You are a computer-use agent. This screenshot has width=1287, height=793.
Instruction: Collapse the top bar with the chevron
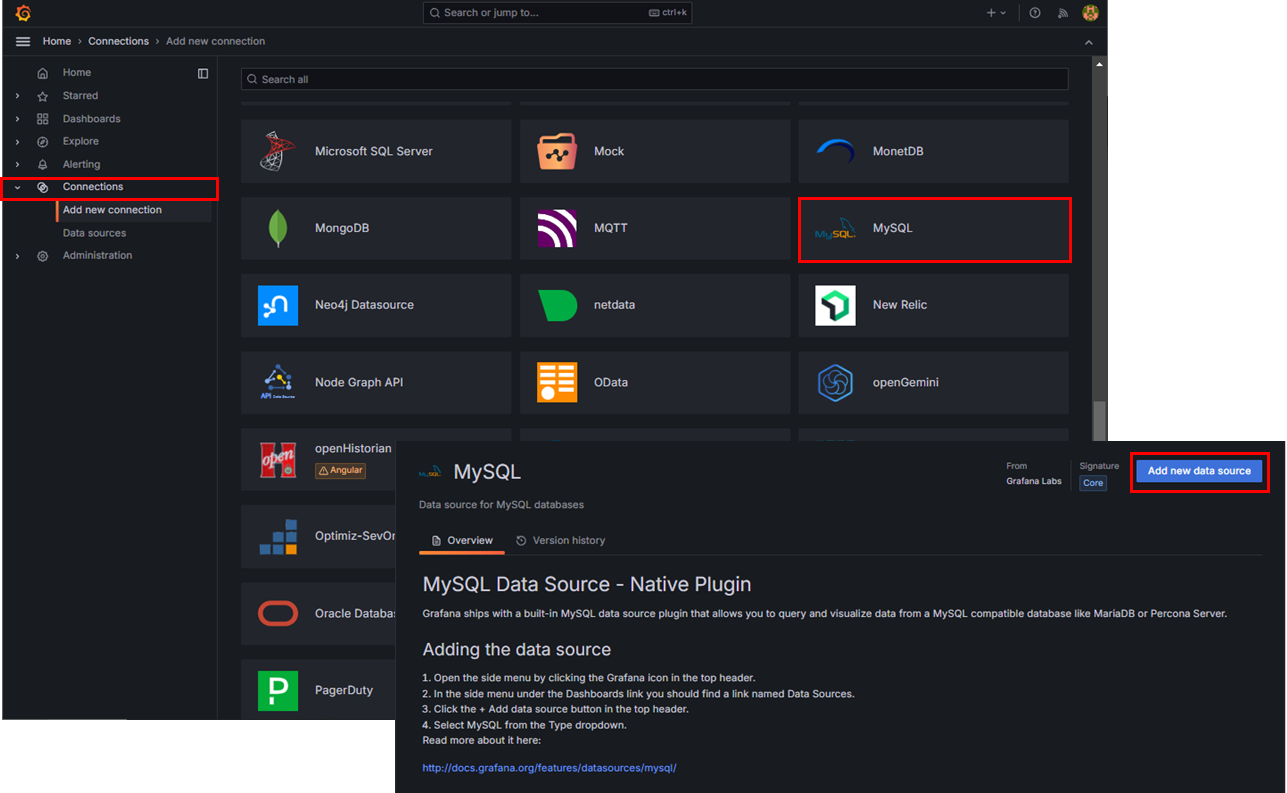(1089, 42)
